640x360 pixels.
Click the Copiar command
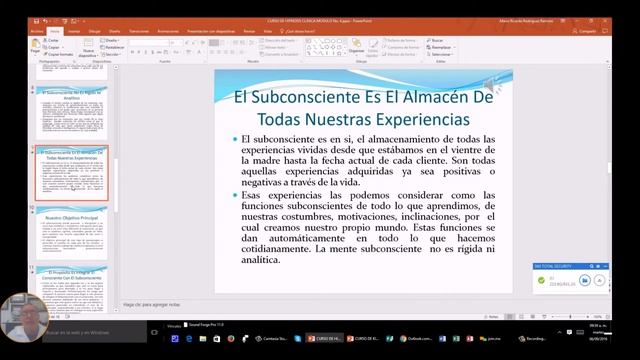point(51,47)
